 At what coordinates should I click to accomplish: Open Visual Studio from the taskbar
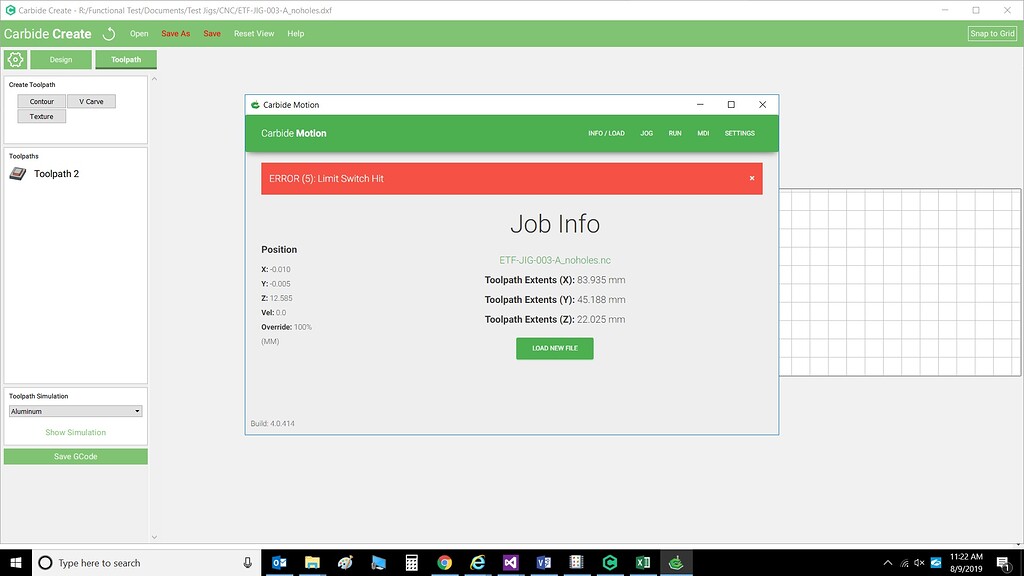510,563
